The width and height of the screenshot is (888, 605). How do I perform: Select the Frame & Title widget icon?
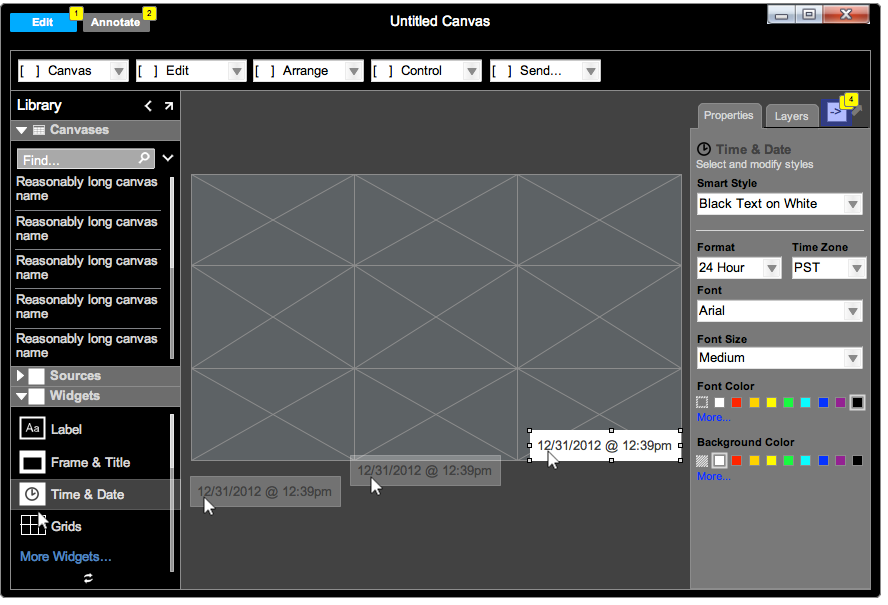tap(32, 462)
